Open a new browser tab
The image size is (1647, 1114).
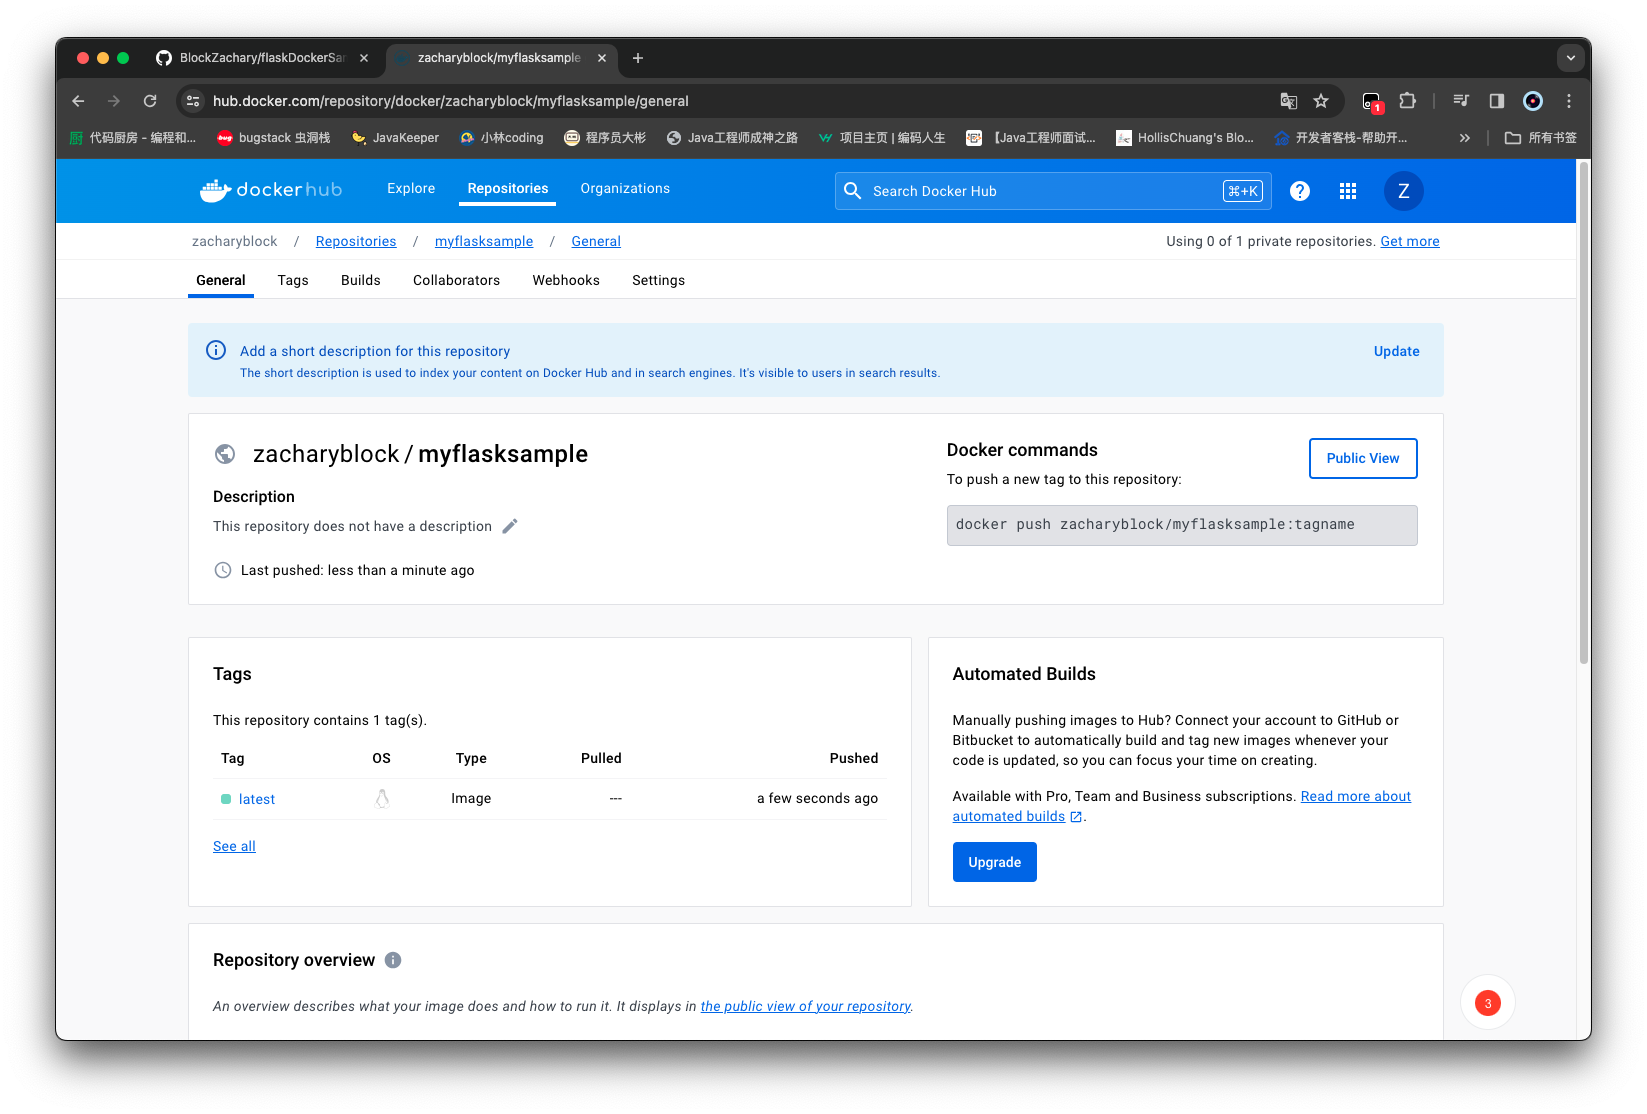638,58
